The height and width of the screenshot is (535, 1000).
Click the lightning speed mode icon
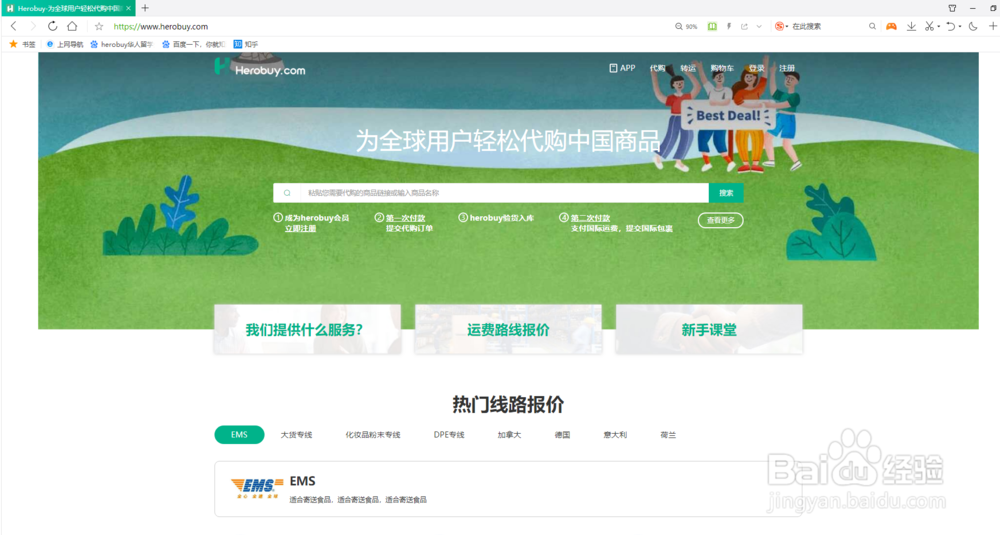click(729, 26)
